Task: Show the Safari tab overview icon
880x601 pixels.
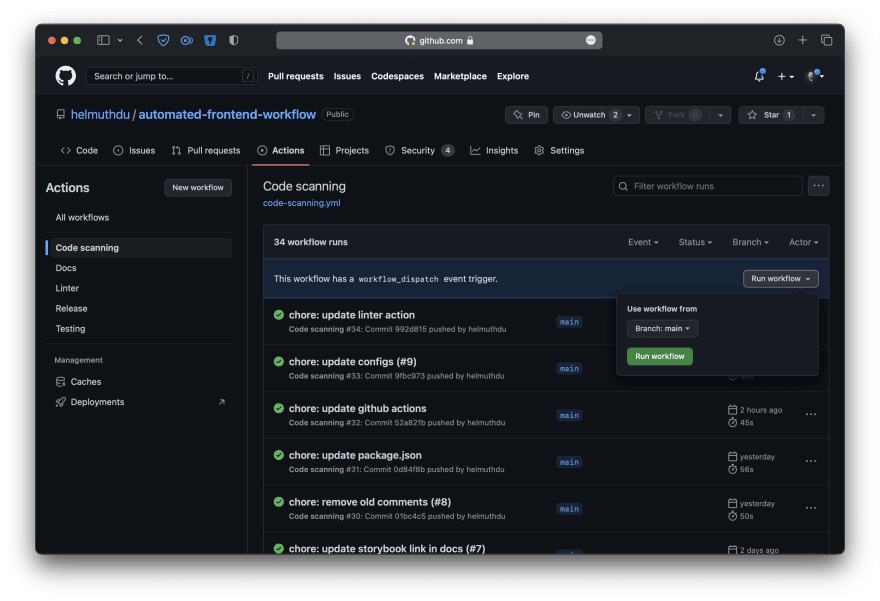Action: pyautogui.click(x=826, y=40)
